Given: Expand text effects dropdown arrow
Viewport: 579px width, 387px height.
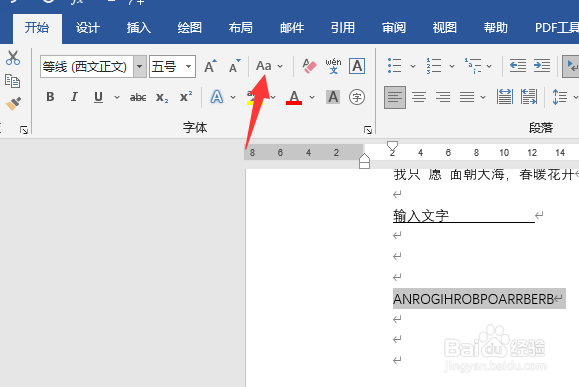Looking at the screenshot, I should (x=233, y=97).
